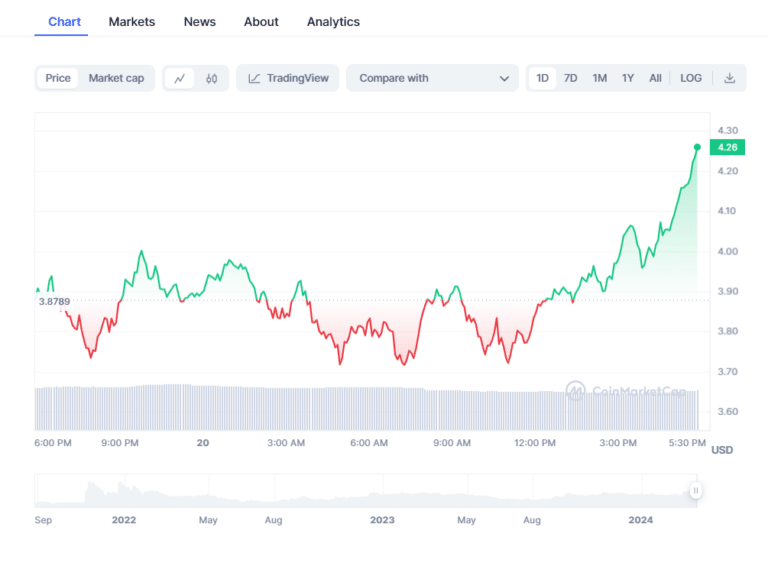Viewport: 768px width, 563px height.
Task: Go to the Analytics tab
Action: coord(333,21)
